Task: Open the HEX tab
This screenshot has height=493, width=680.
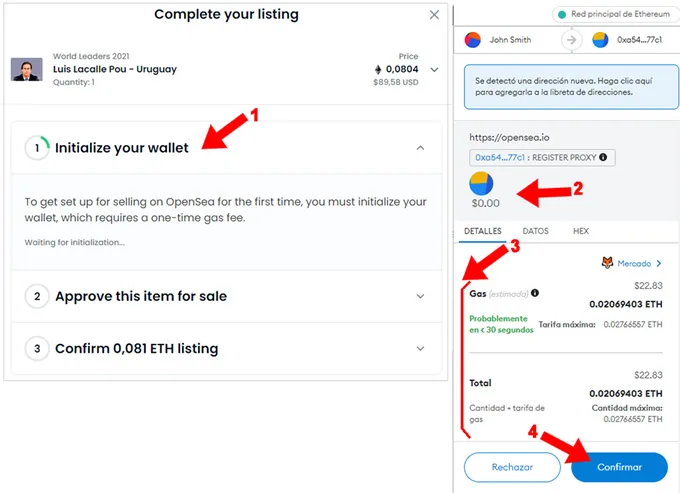Action: (x=581, y=231)
